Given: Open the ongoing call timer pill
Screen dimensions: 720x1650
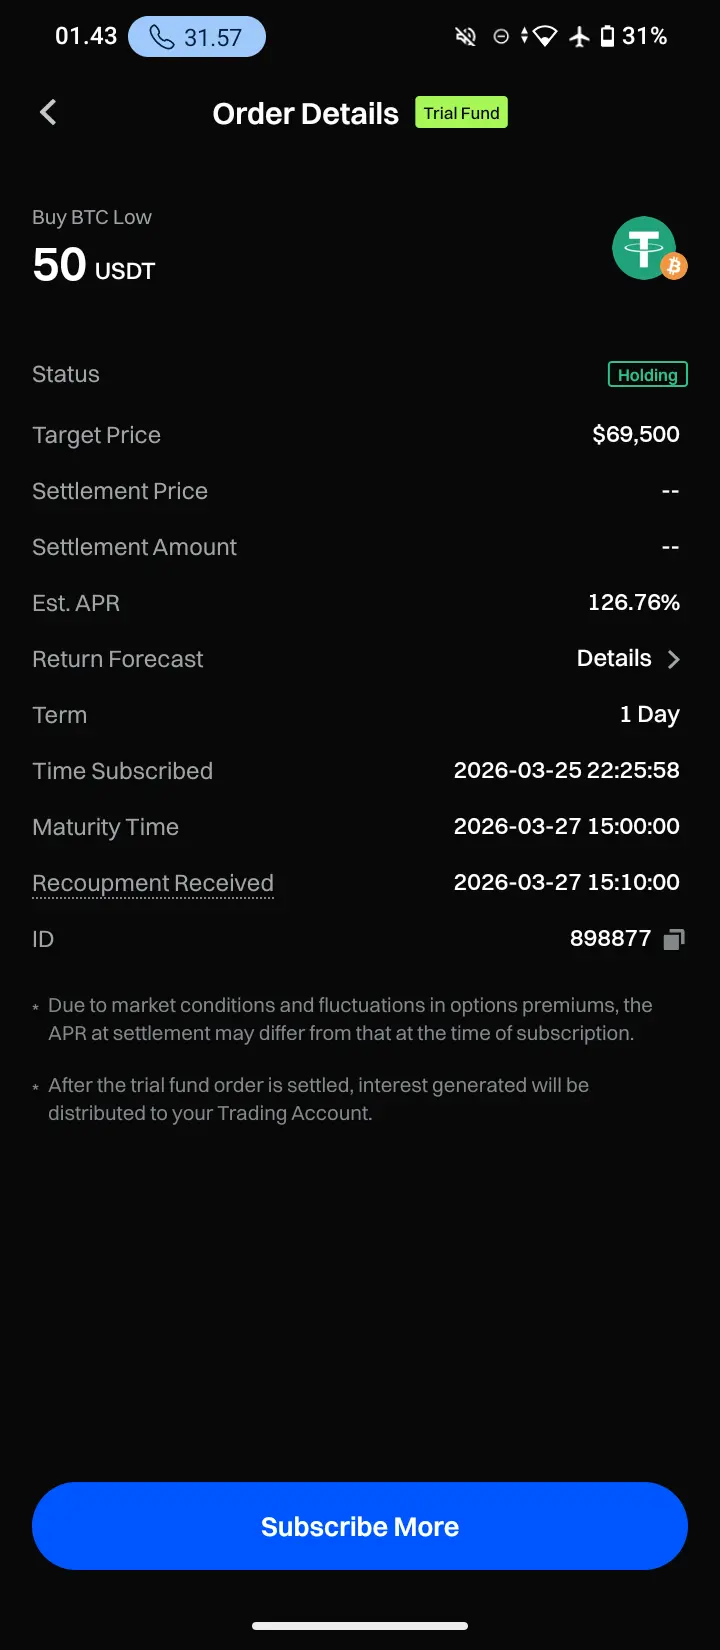Looking at the screenshot, I should click(197, 37).
